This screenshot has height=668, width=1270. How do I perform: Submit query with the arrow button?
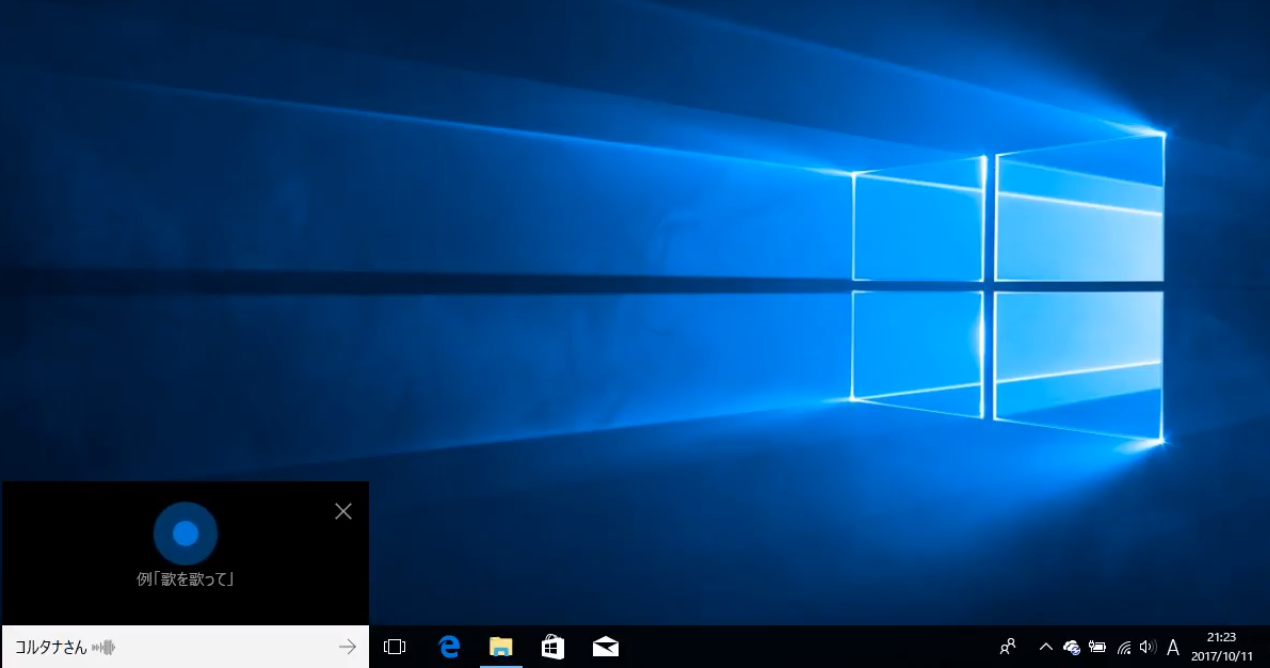tap(347, 647)
